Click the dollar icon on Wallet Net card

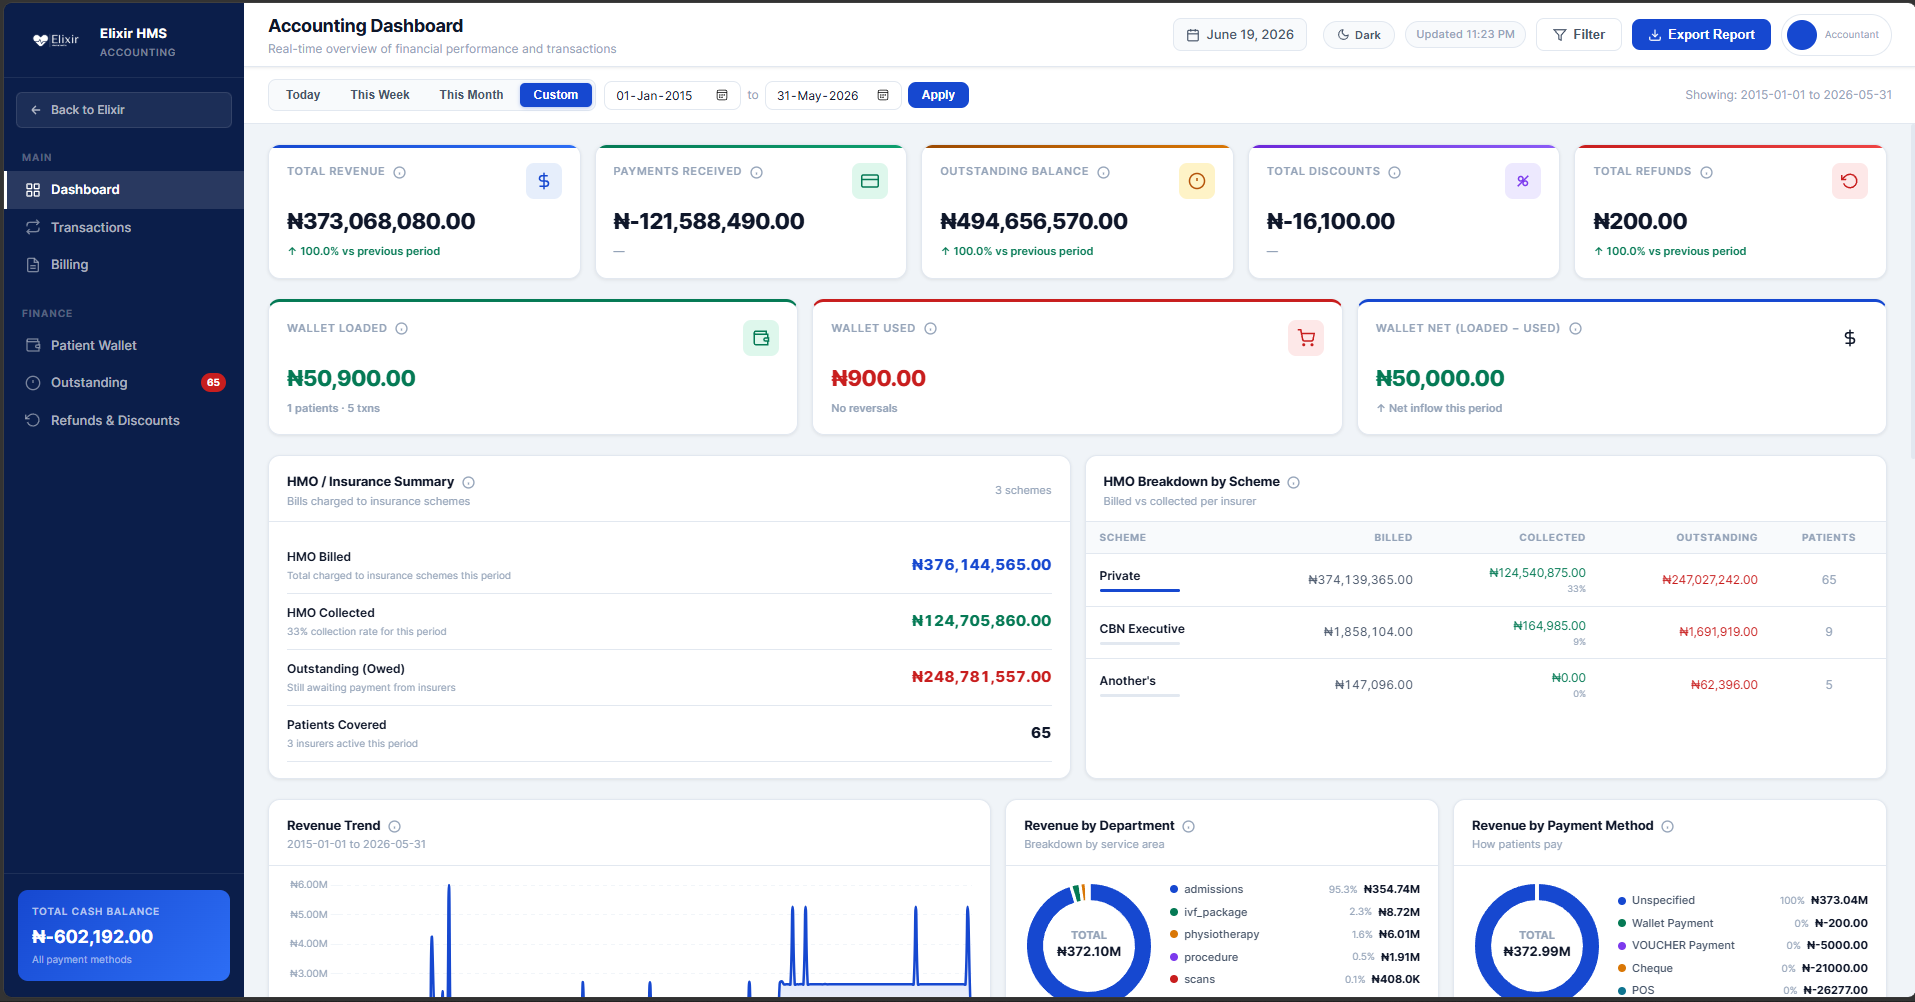[1850, 338]
